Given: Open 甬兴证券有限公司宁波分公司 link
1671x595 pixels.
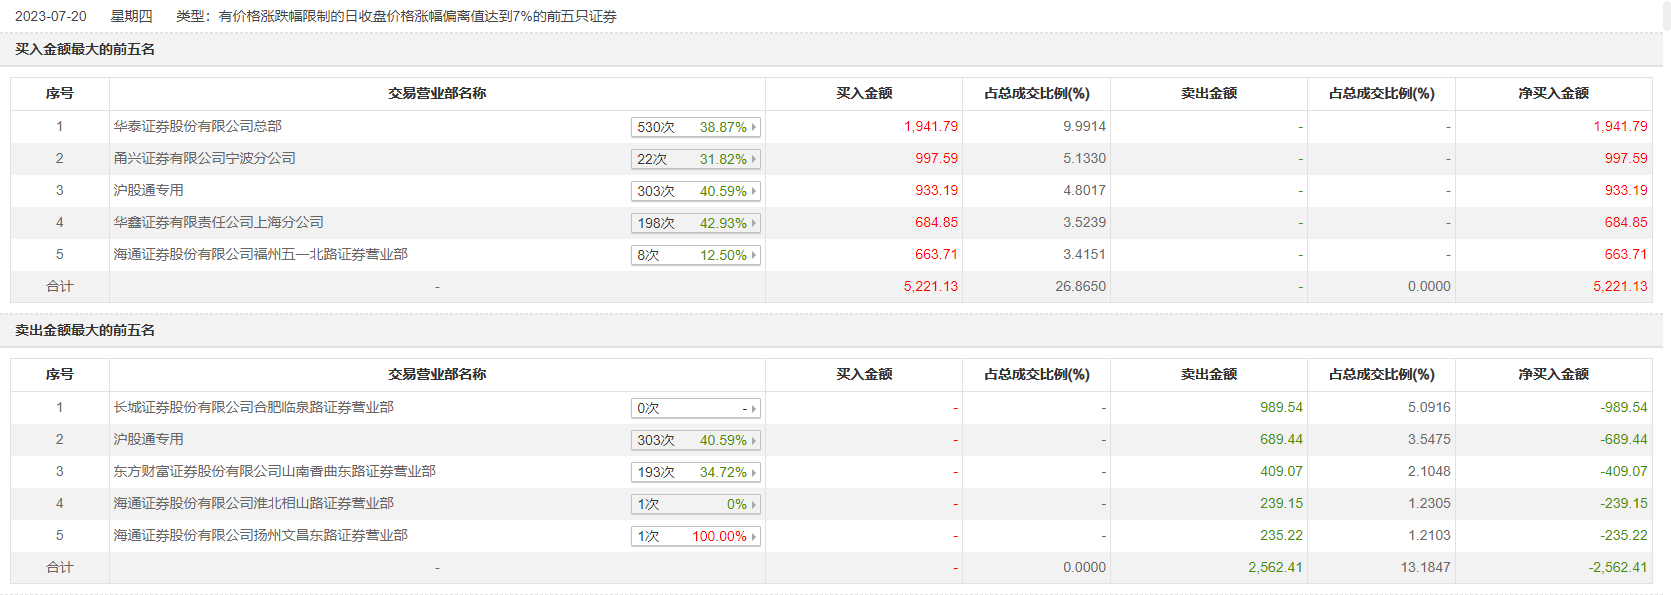Looking at the screenshot, I should click(x=204, y=158).
